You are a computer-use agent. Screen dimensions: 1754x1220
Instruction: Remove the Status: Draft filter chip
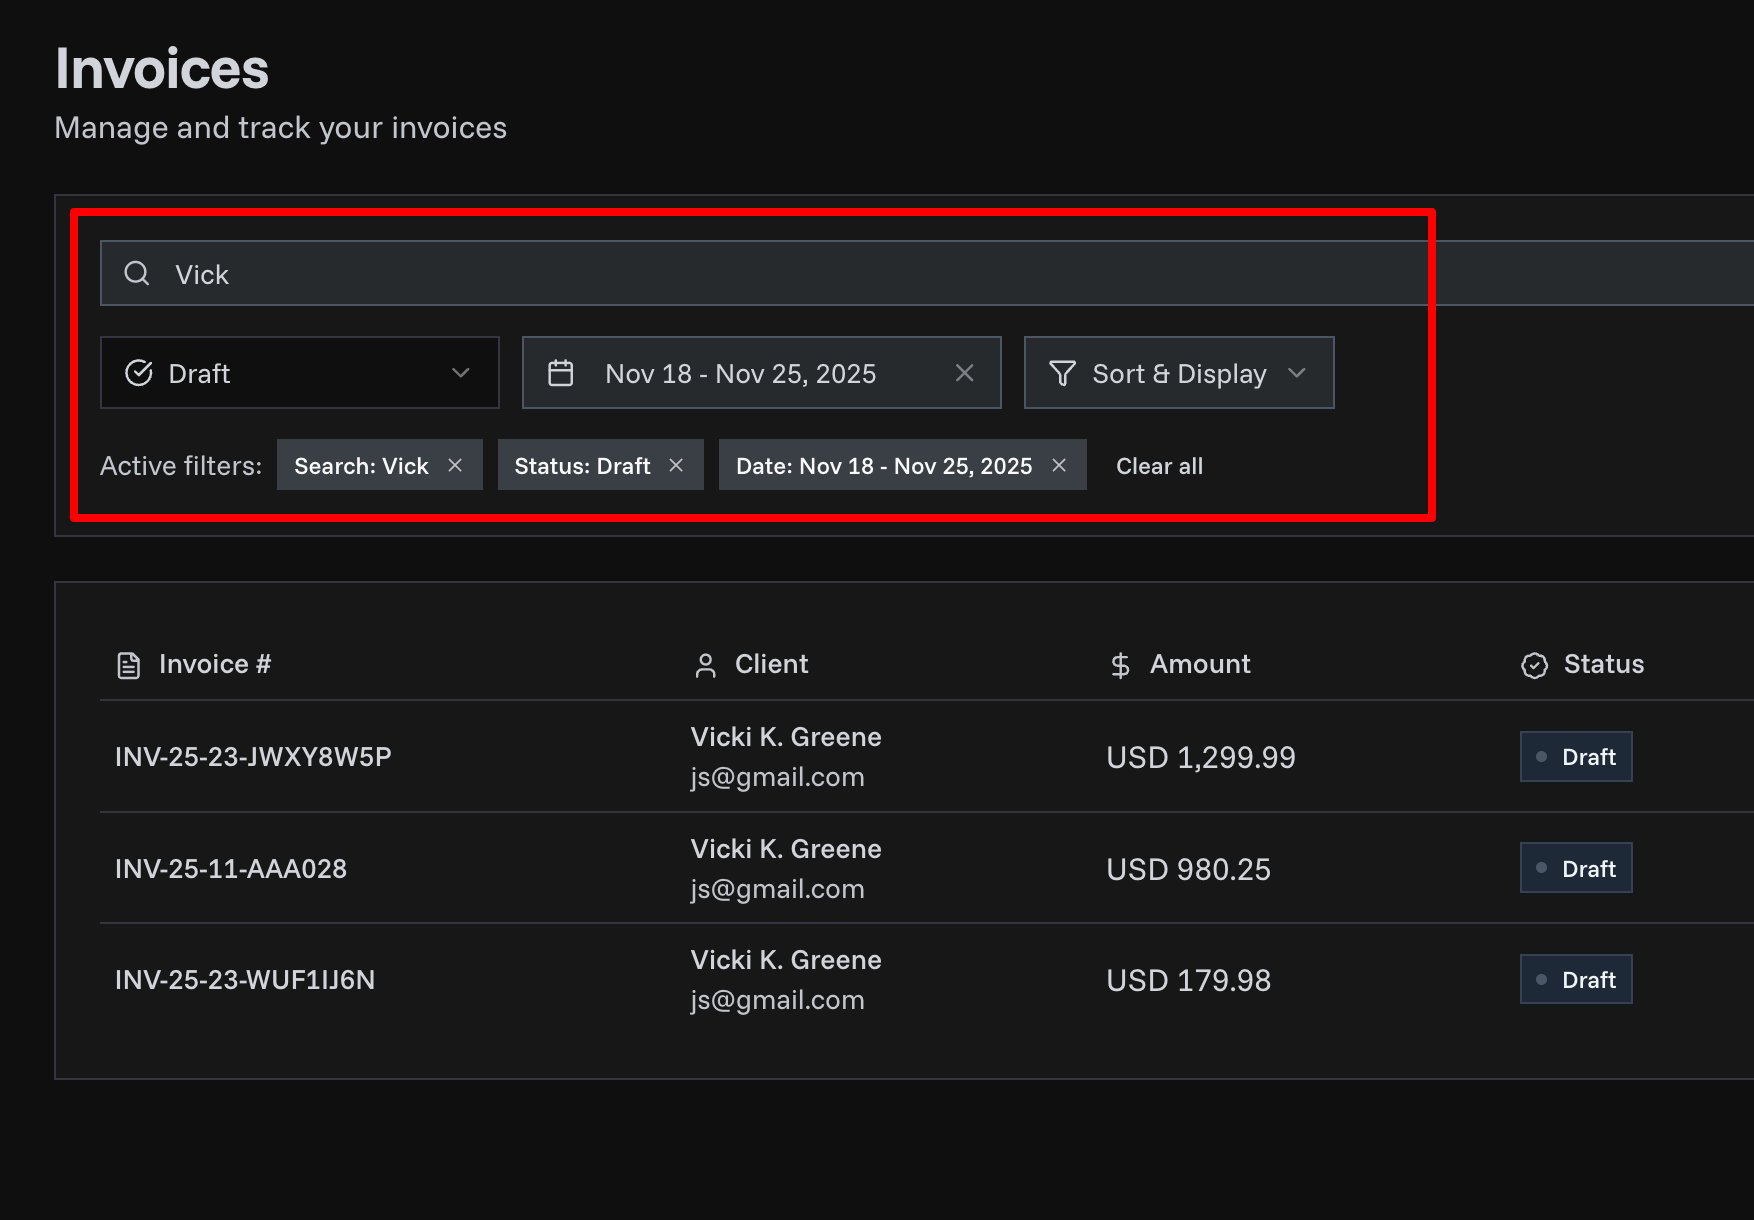[675, 464]
